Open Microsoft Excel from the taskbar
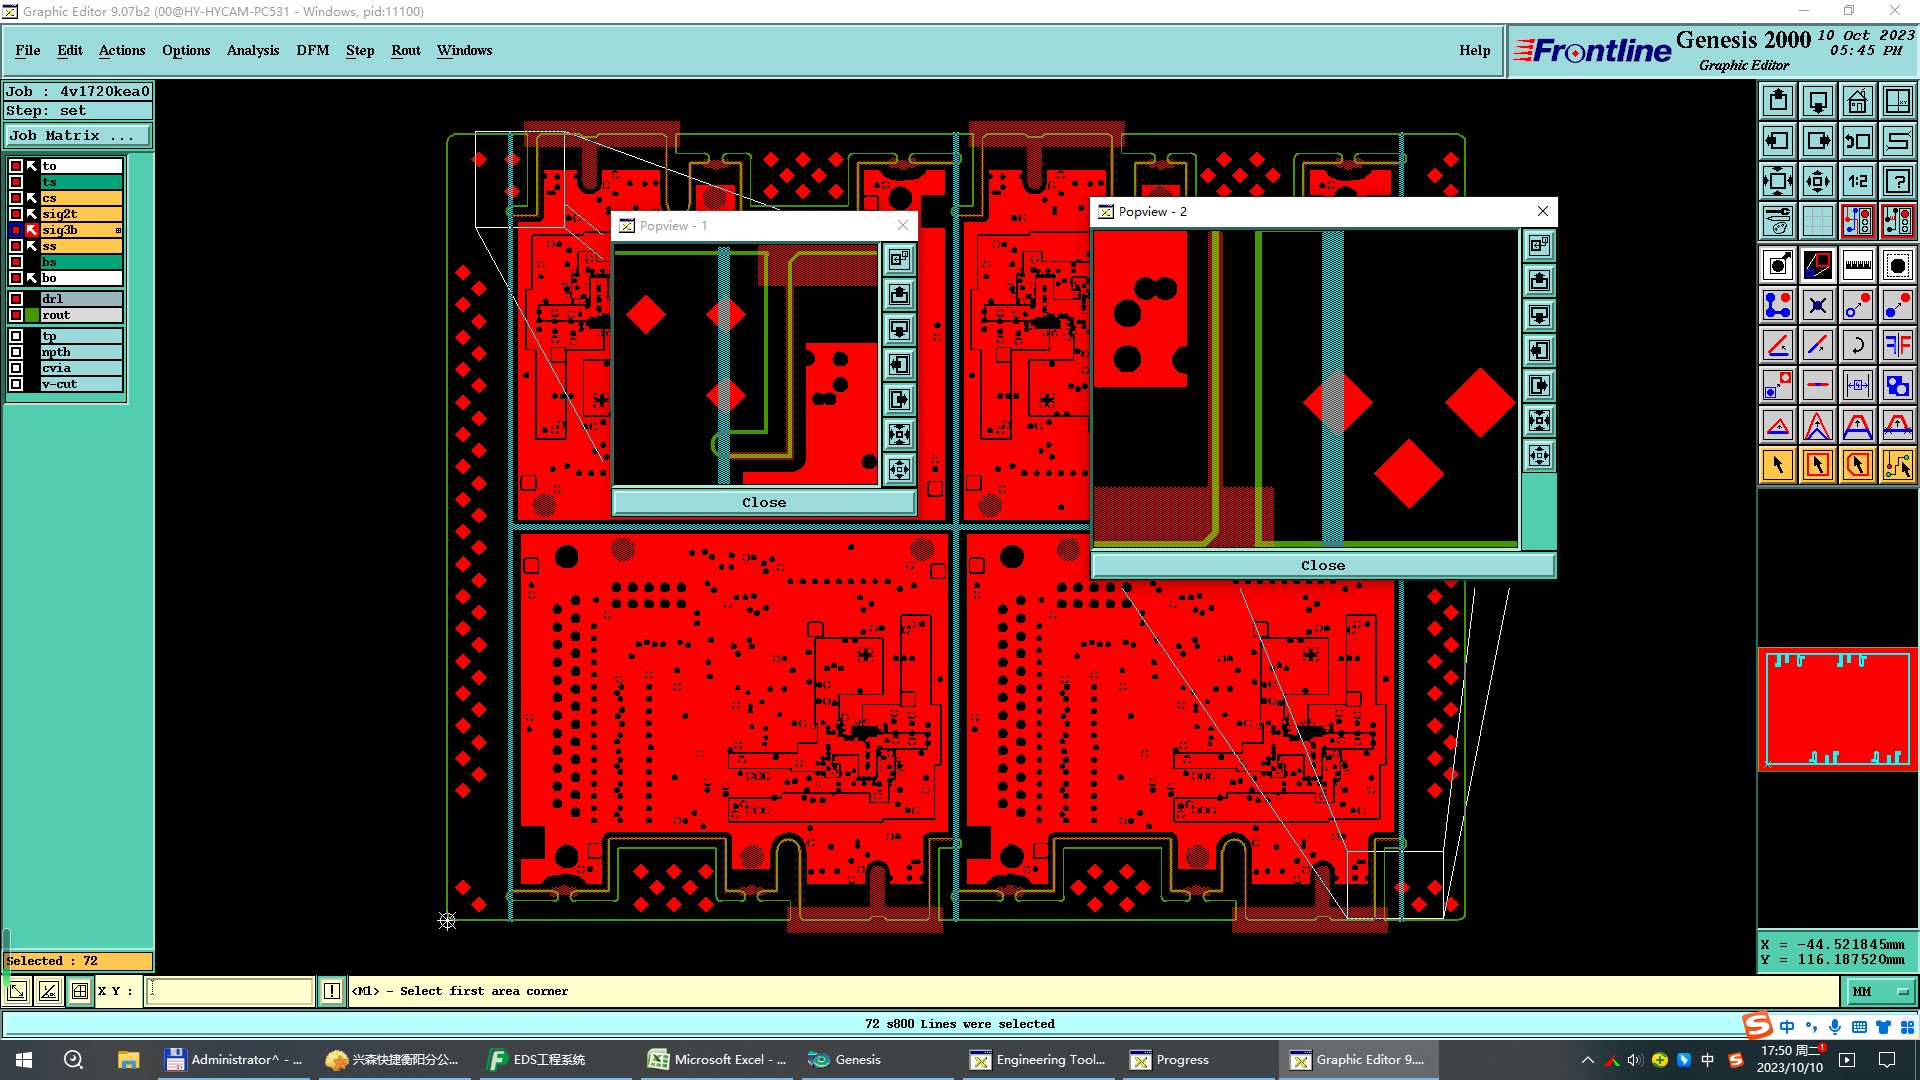 pos(718,1060)
